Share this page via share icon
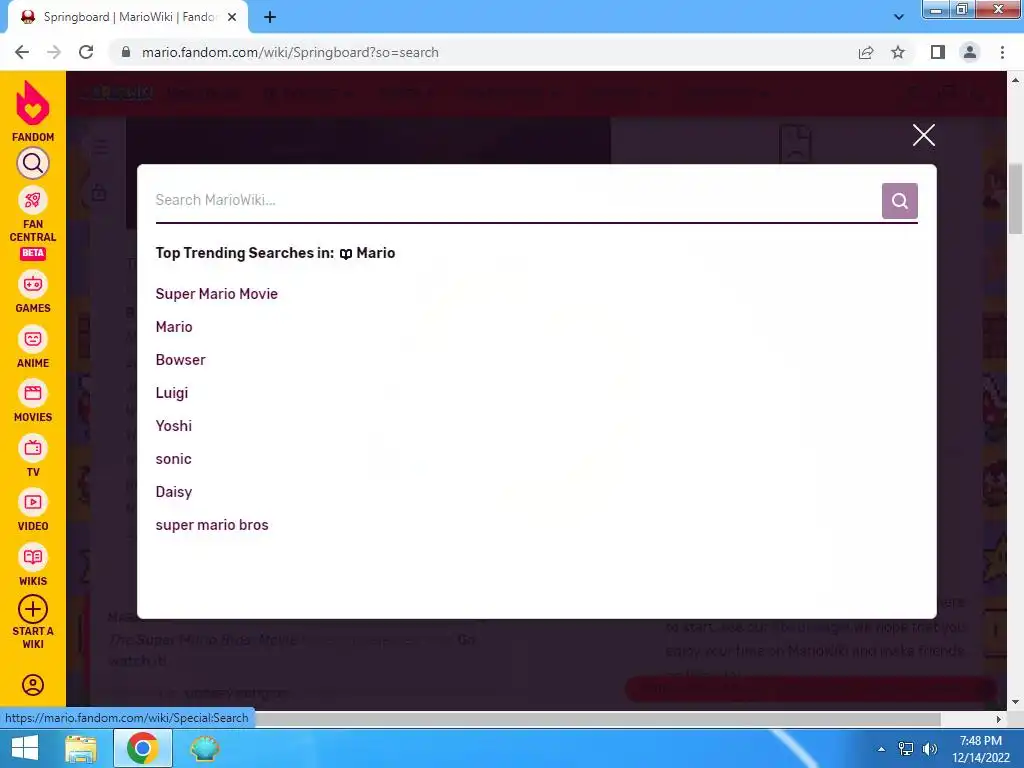This screenshot has width=1024, height=768. tap(866, 52)
